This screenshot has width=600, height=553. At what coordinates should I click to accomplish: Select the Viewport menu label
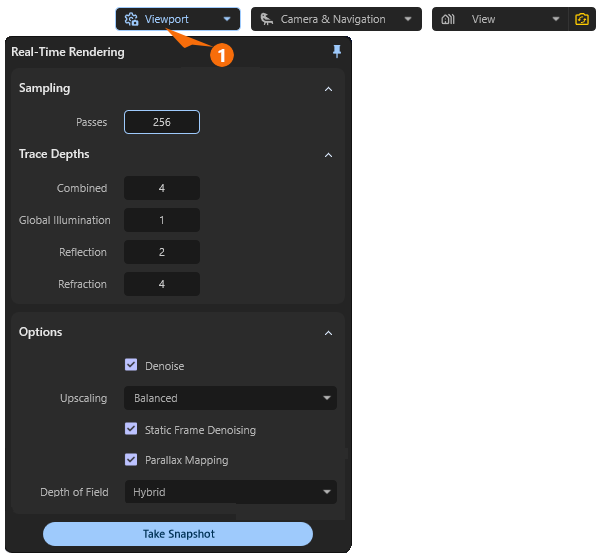click(x=166, y=19)
